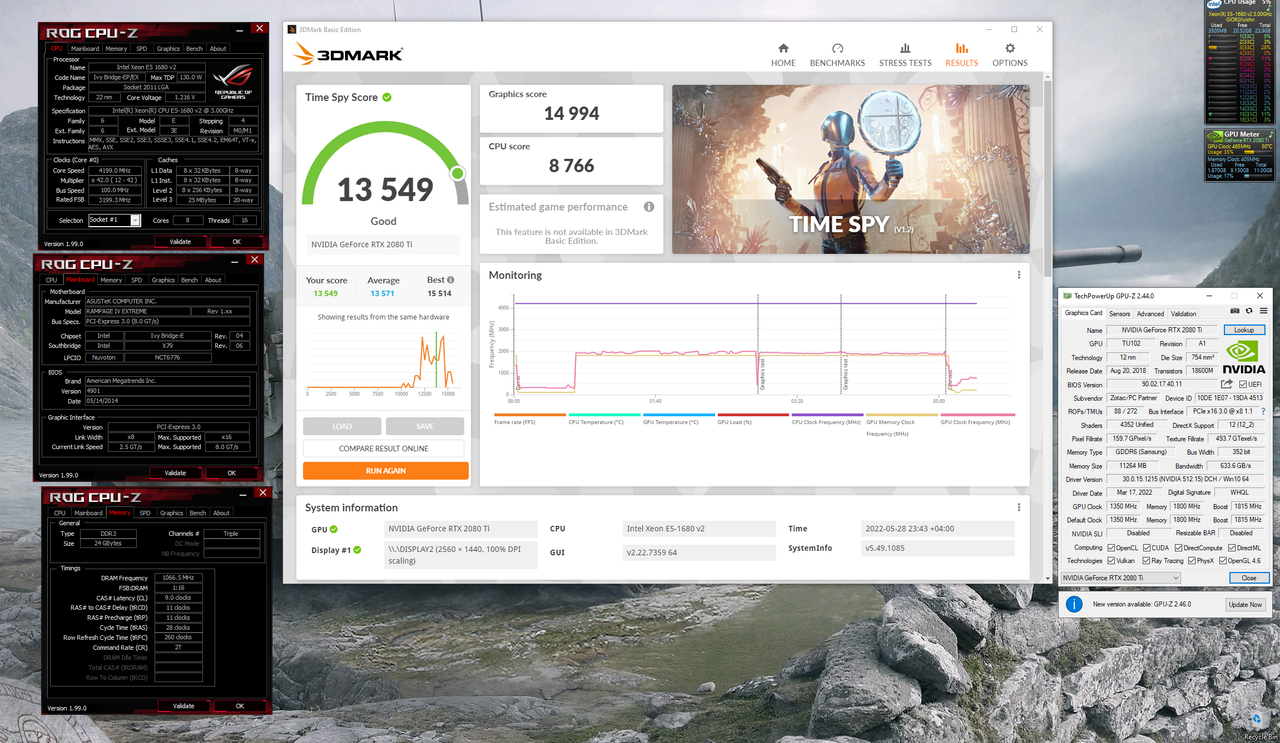Click the green check next to Display #1

358,550
